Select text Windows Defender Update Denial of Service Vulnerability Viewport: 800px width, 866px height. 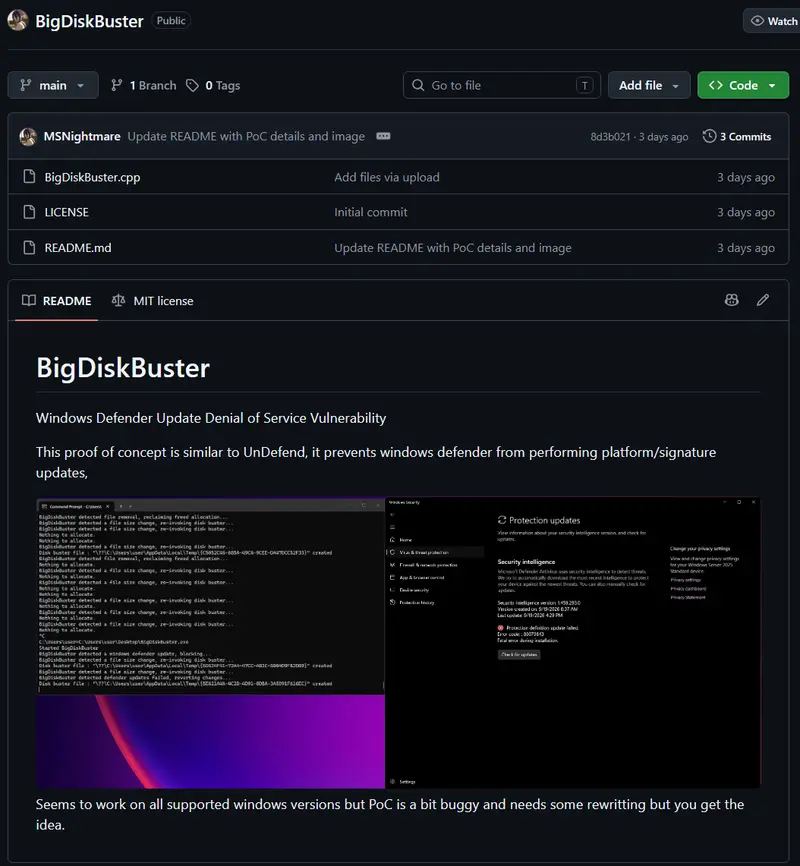click(211, 418)
